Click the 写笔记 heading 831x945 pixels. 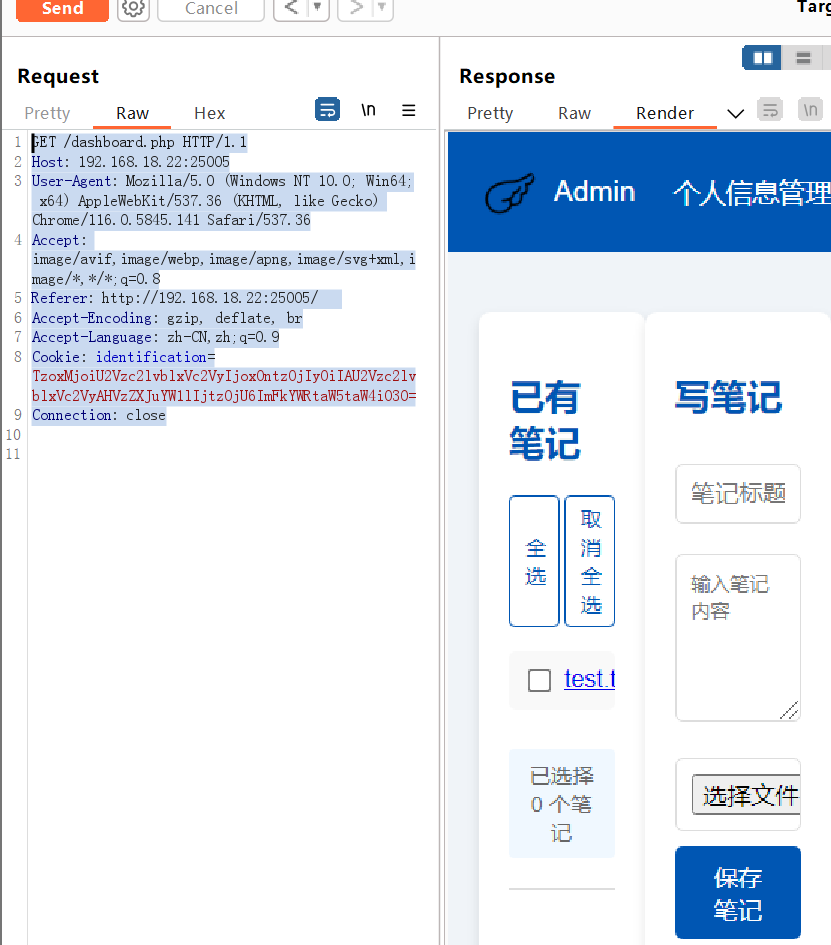[x=728, y=398]
